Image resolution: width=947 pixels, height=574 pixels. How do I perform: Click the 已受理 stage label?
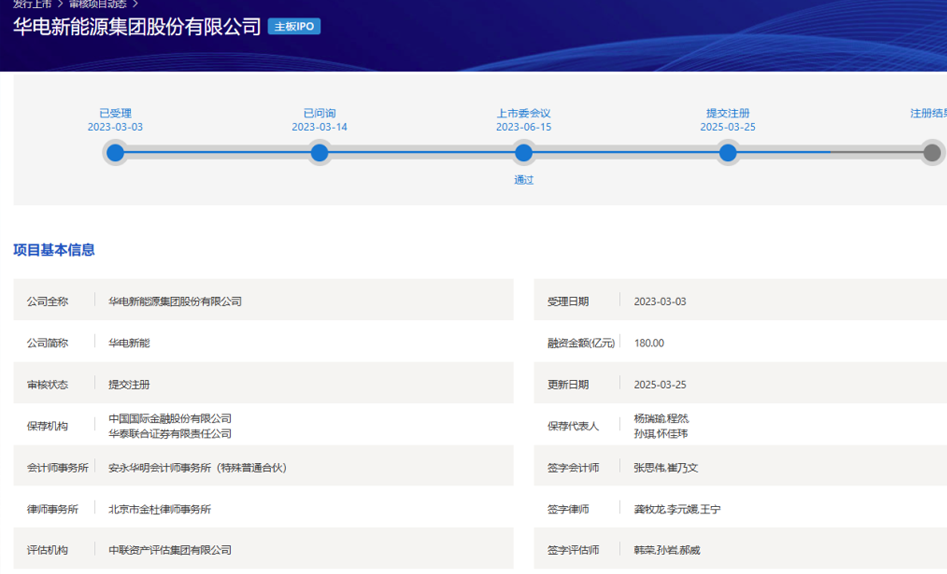coord(115,113)
